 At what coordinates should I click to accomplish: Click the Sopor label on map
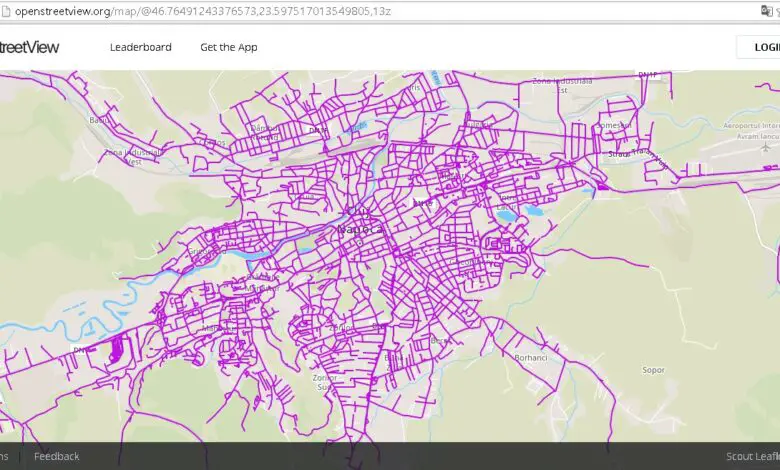point(653,370)
